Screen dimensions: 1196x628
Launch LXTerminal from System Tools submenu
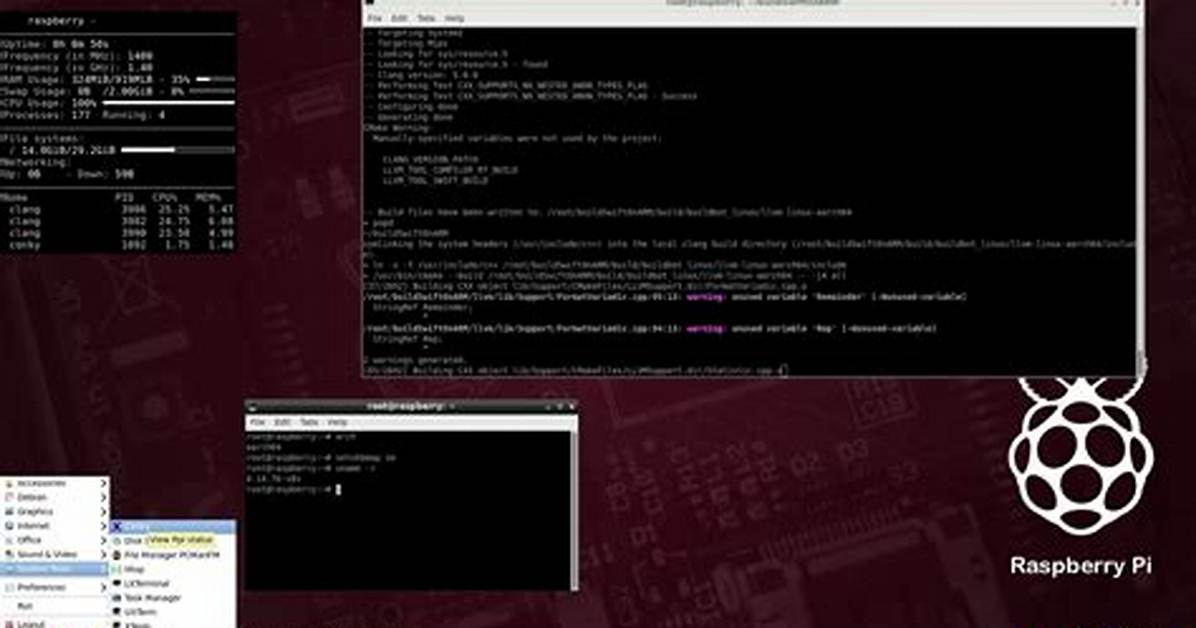(x=173, y=584)
